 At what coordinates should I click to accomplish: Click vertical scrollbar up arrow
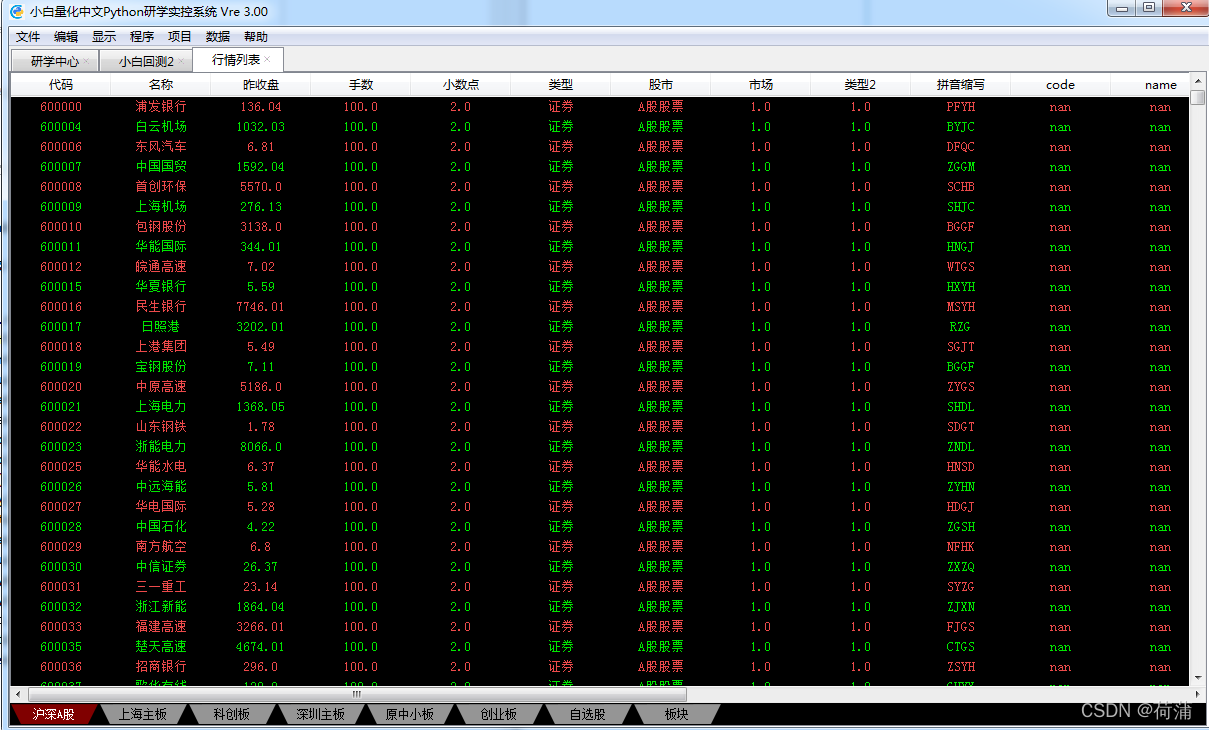1198,81
